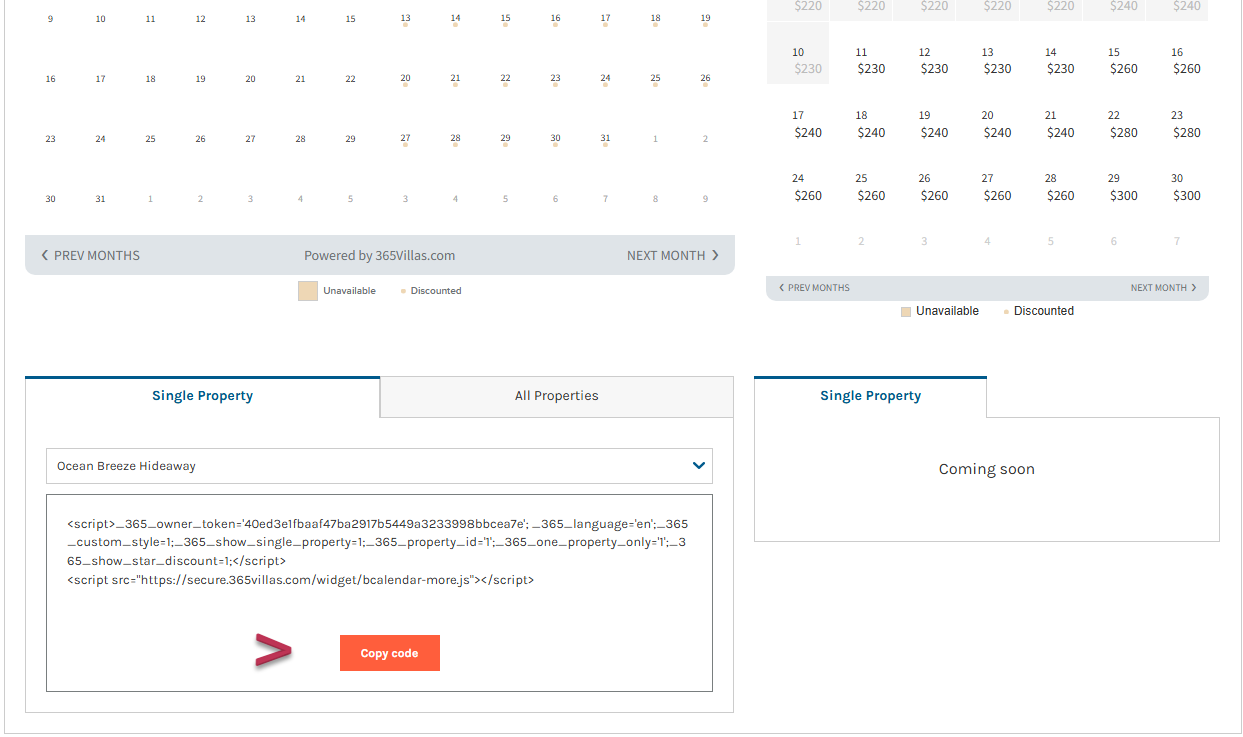1243x737 pixels.
Task: Select day 30 priced $300
Action: tap(1186, 187)
